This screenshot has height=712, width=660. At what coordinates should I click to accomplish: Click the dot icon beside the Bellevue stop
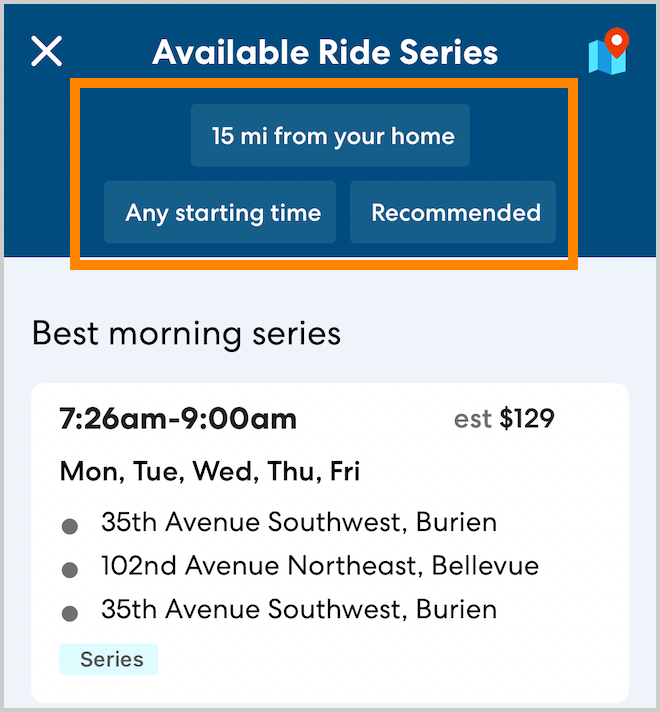pos(70,570)
